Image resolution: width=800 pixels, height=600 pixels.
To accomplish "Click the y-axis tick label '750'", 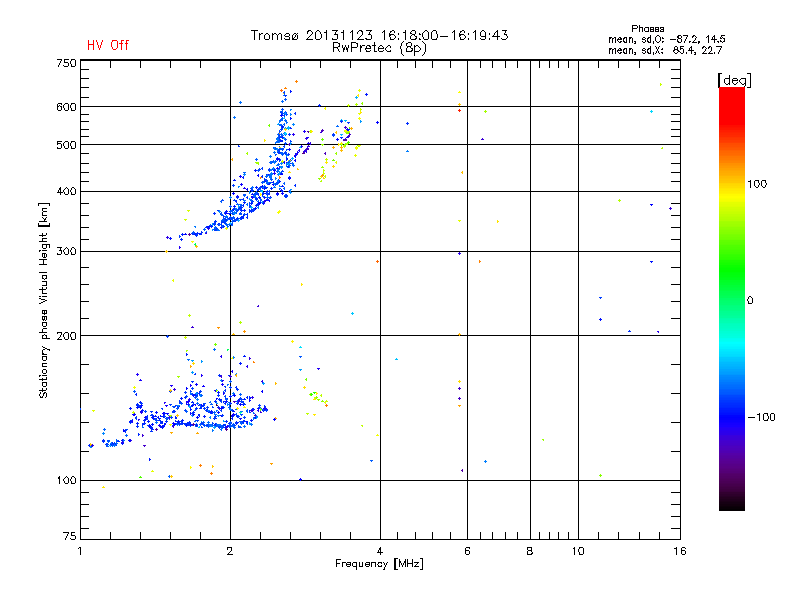I will (x=66, y=64).
